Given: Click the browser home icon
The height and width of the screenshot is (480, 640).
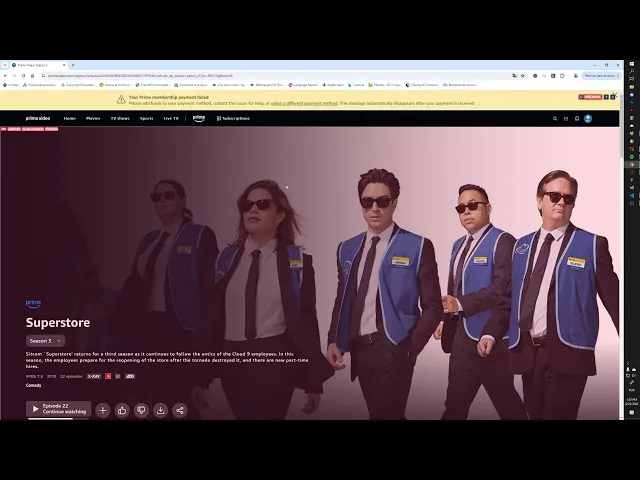Looking at the screenshot, I should [32, 76].
